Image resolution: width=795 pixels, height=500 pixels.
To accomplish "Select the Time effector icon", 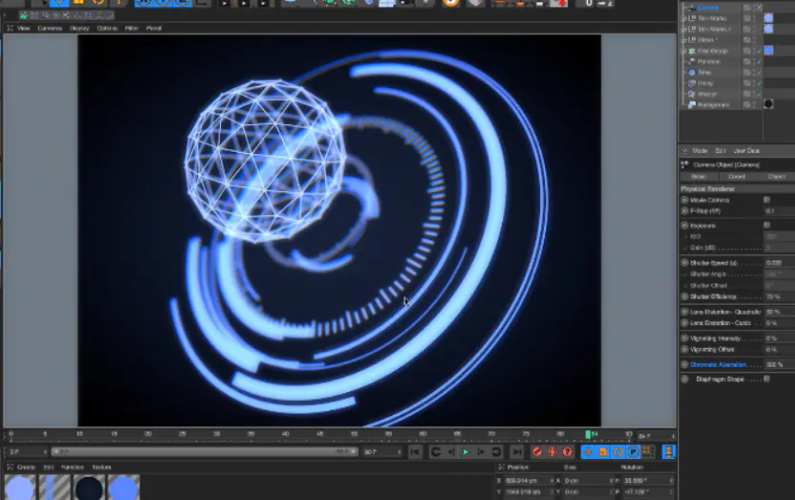I will click(x=692, y=73).
